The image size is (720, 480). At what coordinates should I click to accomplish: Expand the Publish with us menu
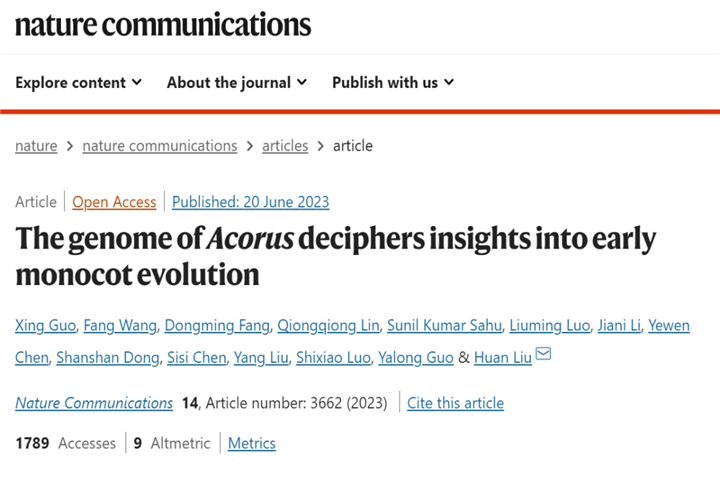click(x=393, y=83)
